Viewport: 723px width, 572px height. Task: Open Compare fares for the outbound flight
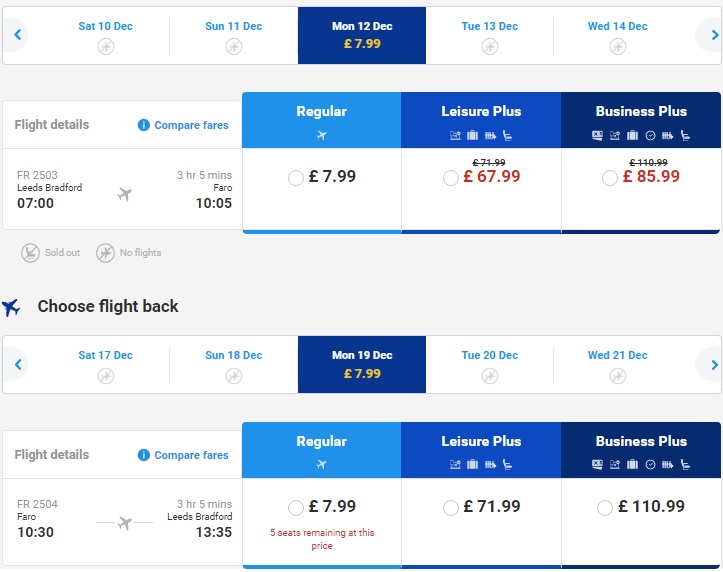click(191, 125)
